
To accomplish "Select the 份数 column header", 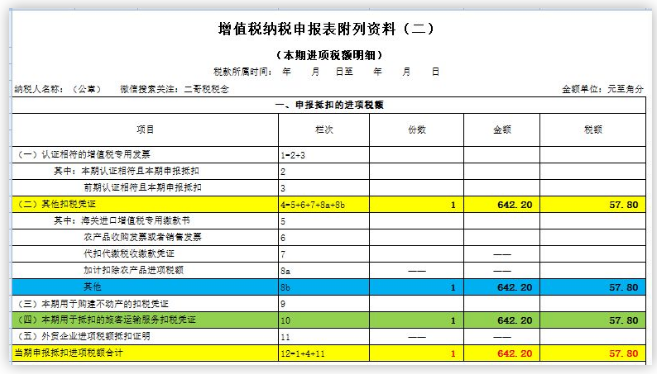I will (x=416, y=130).
